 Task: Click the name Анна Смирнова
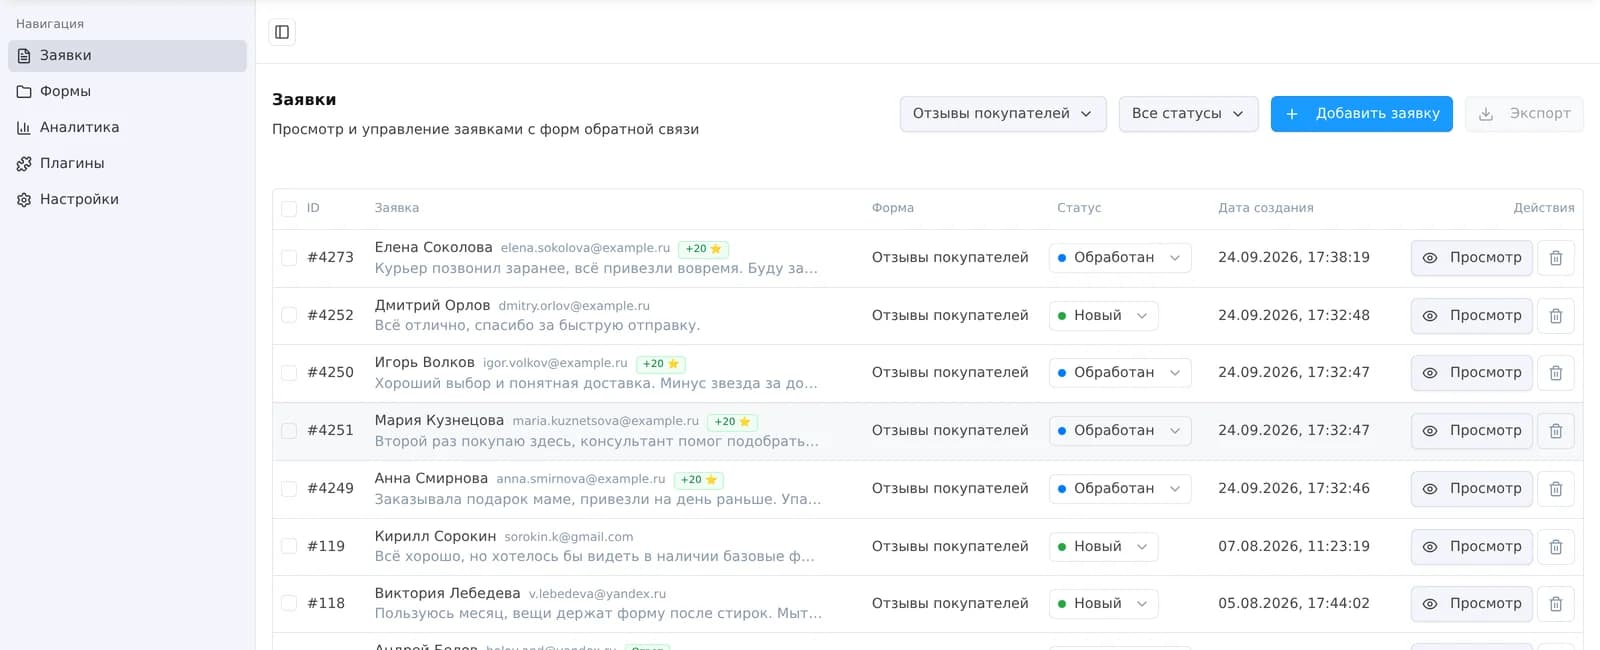[x=431, y=479]
